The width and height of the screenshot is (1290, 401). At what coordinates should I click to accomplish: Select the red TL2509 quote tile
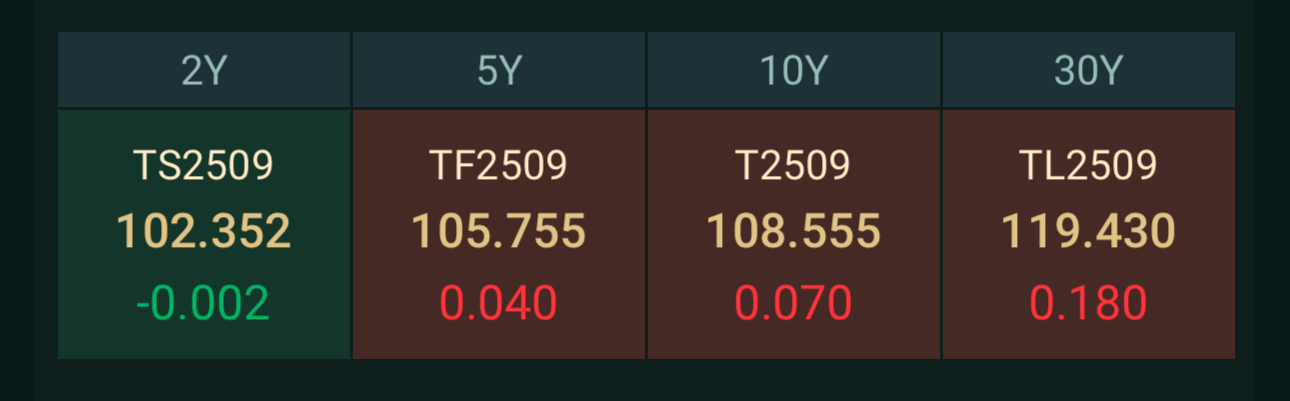(1089, 234)
